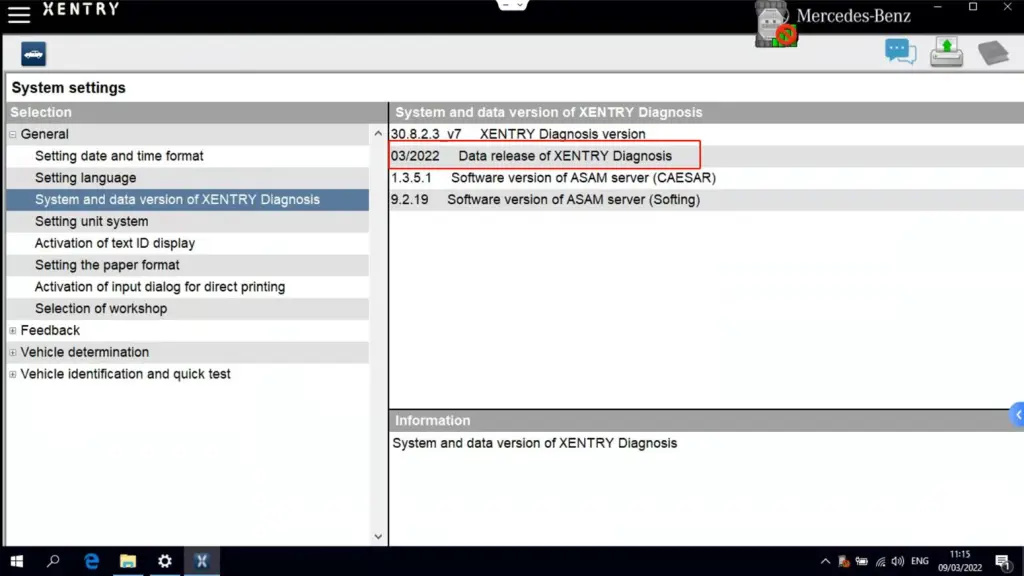
Task: Open the taskbar clock and date
Action: pos(960,561)
